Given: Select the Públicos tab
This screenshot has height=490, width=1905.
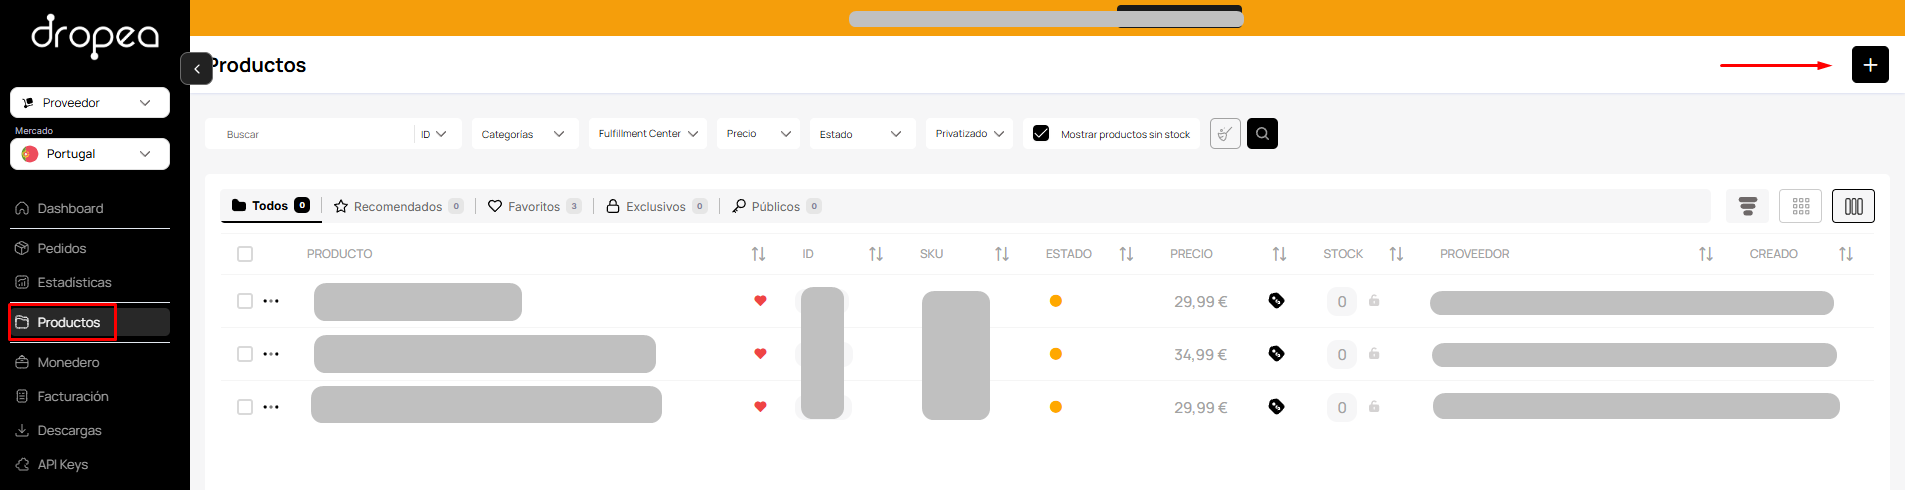Looking at the screenshot, I should point(776,206).
